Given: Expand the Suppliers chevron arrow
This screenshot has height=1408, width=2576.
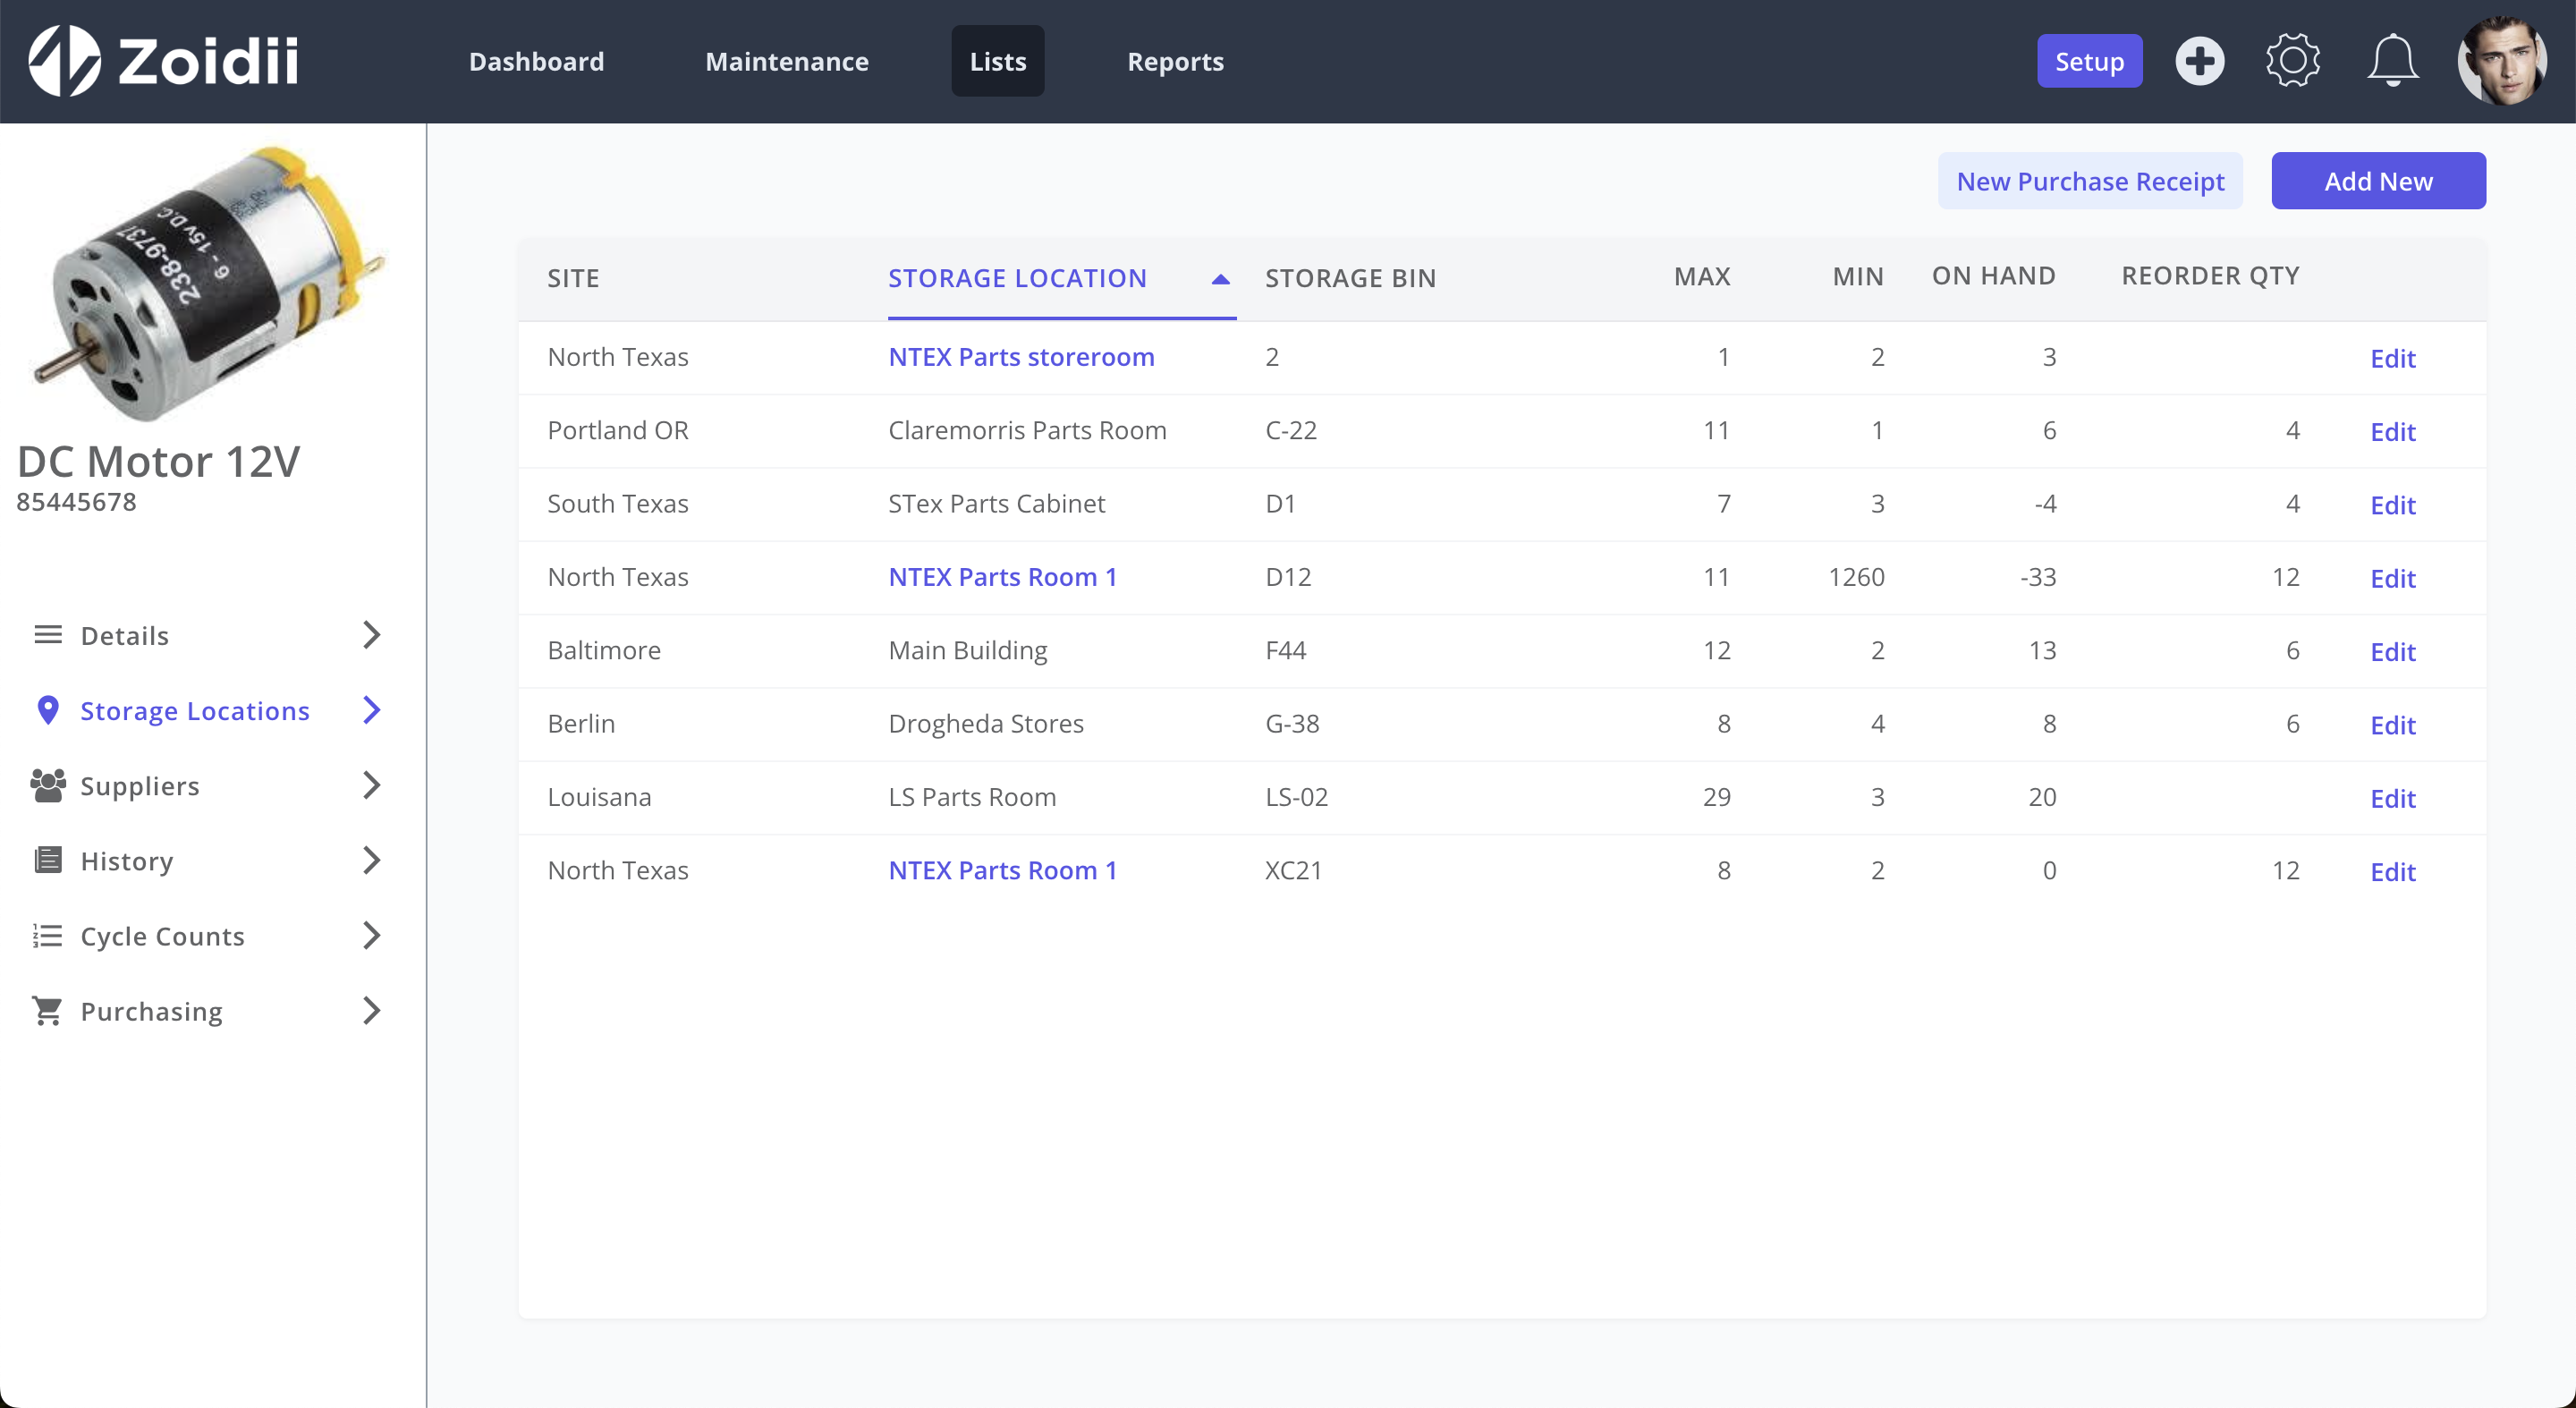Looking at the screenshot, I should (371, 785).
